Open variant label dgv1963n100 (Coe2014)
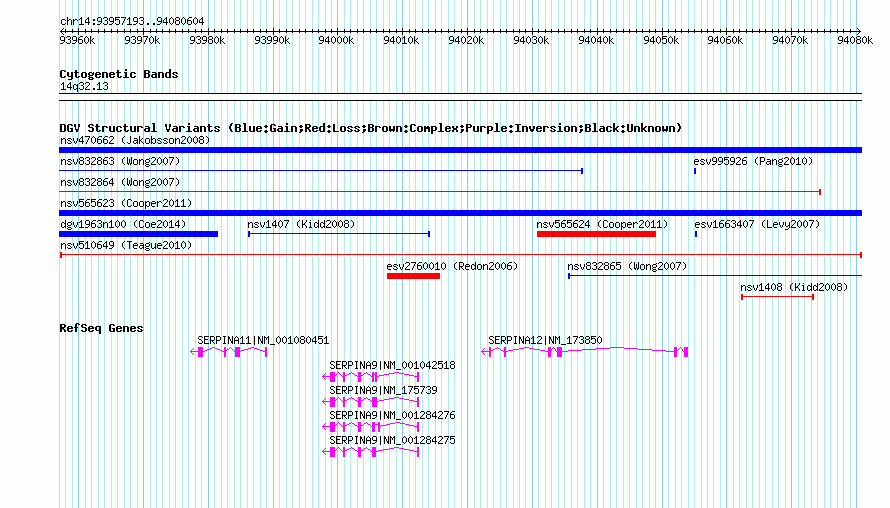This screenshot has width=890, height=508. coord(123,224)
